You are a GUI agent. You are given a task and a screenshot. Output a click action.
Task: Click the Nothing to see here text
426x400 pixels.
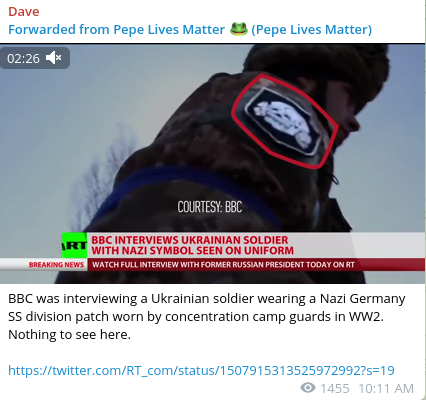pos(69,334)
